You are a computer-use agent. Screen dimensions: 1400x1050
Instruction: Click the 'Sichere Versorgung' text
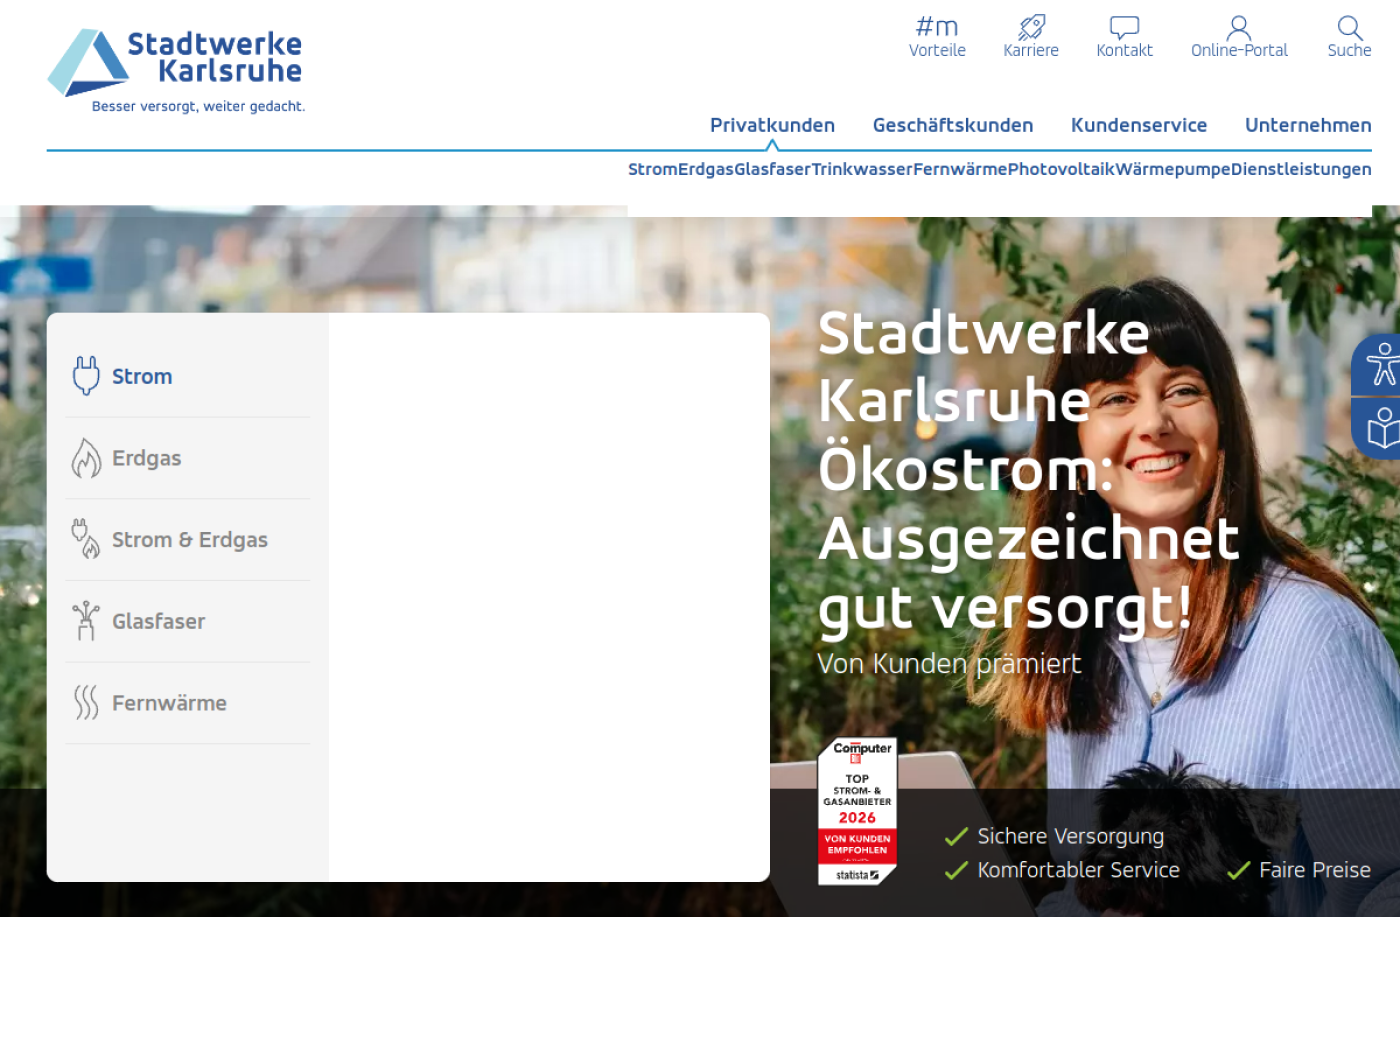1071,836
